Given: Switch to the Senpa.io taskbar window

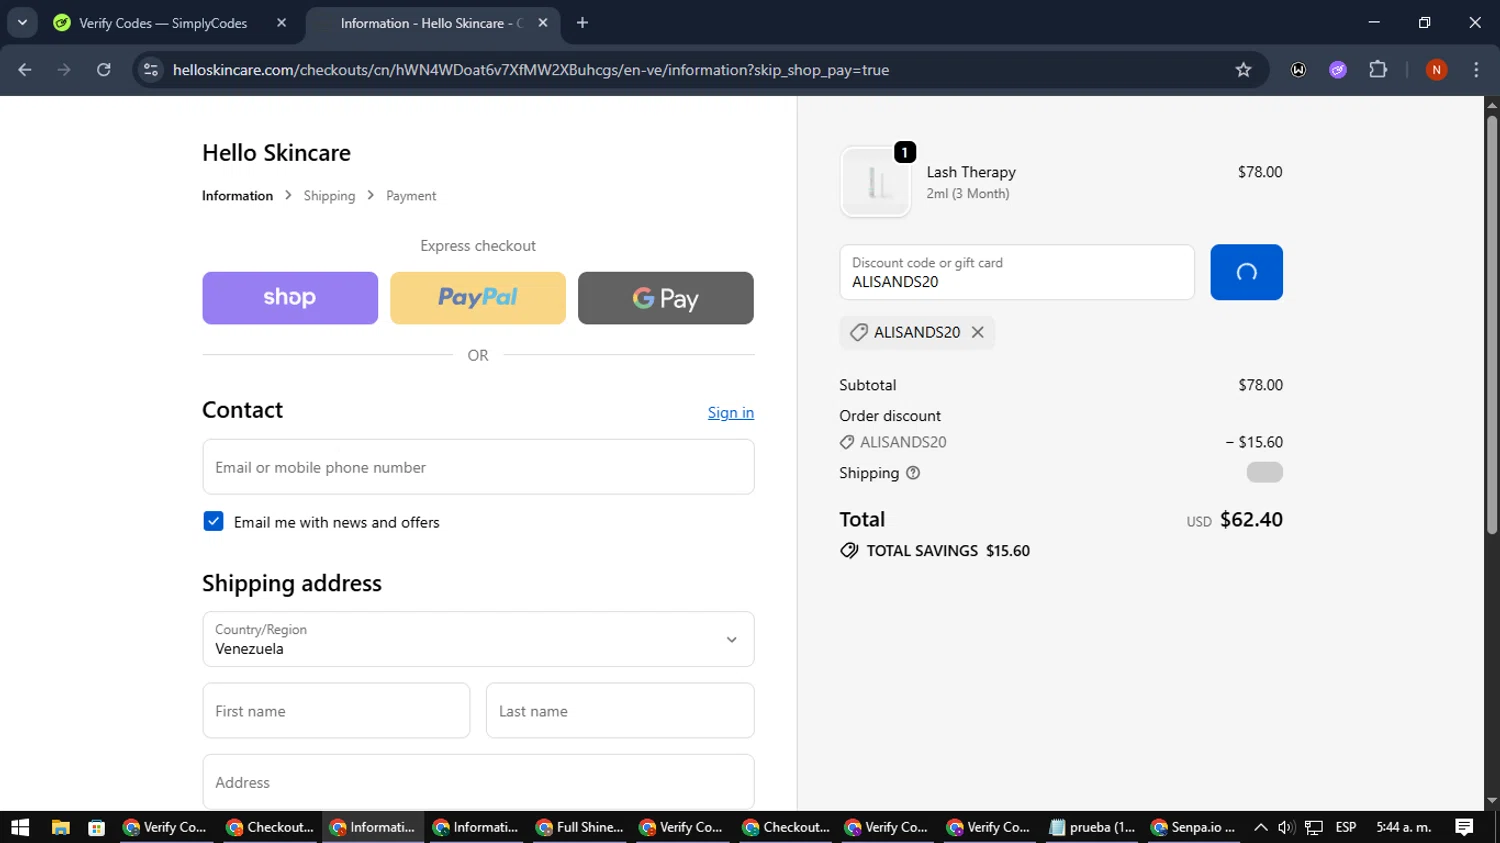Looking at the screenshot, I should pos(1194,827).
